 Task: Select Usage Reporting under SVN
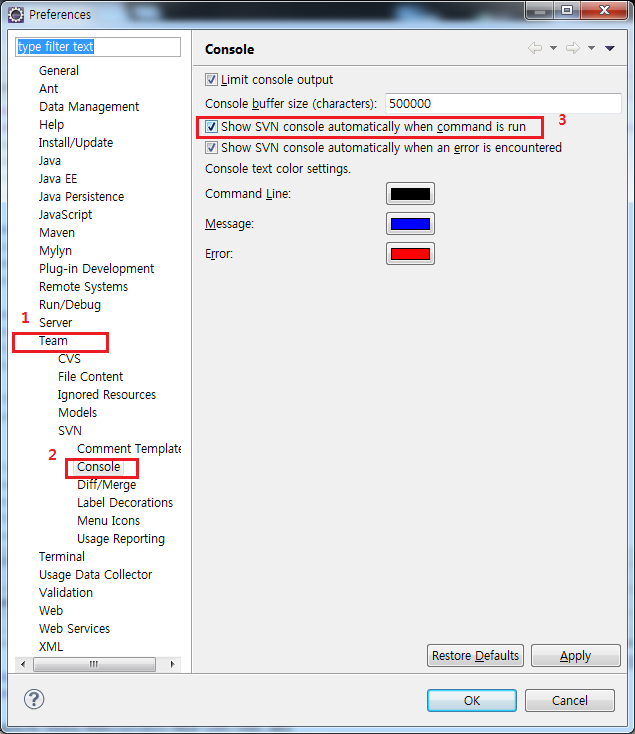(121, 539)
